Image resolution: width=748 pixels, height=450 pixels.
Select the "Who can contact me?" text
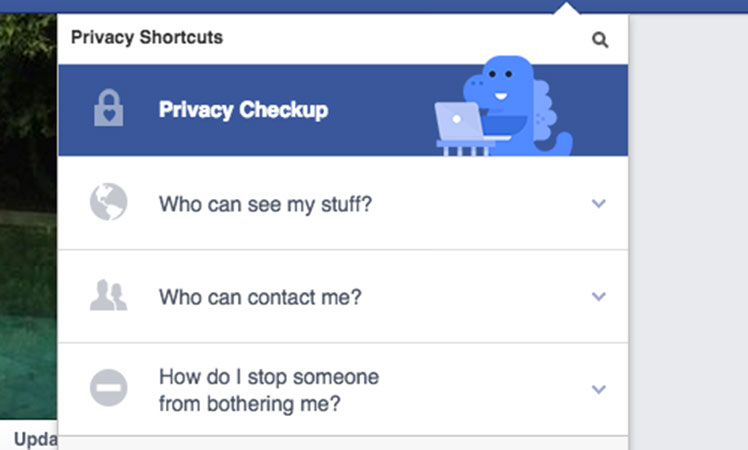(260, 297)
